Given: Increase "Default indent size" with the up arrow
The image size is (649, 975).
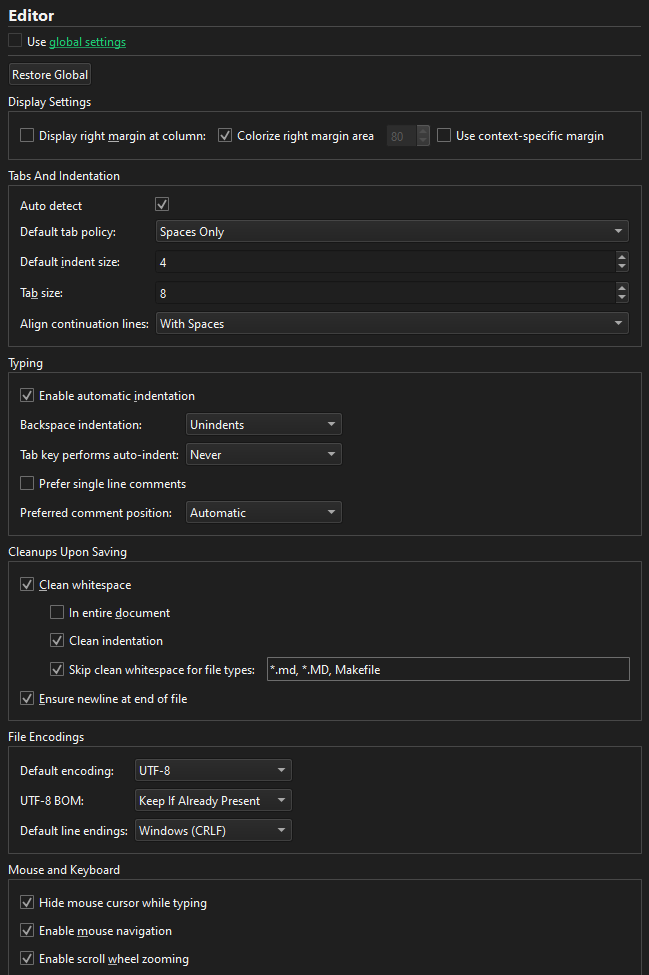Looking at the screenshot, I should (x=621, y=256).
